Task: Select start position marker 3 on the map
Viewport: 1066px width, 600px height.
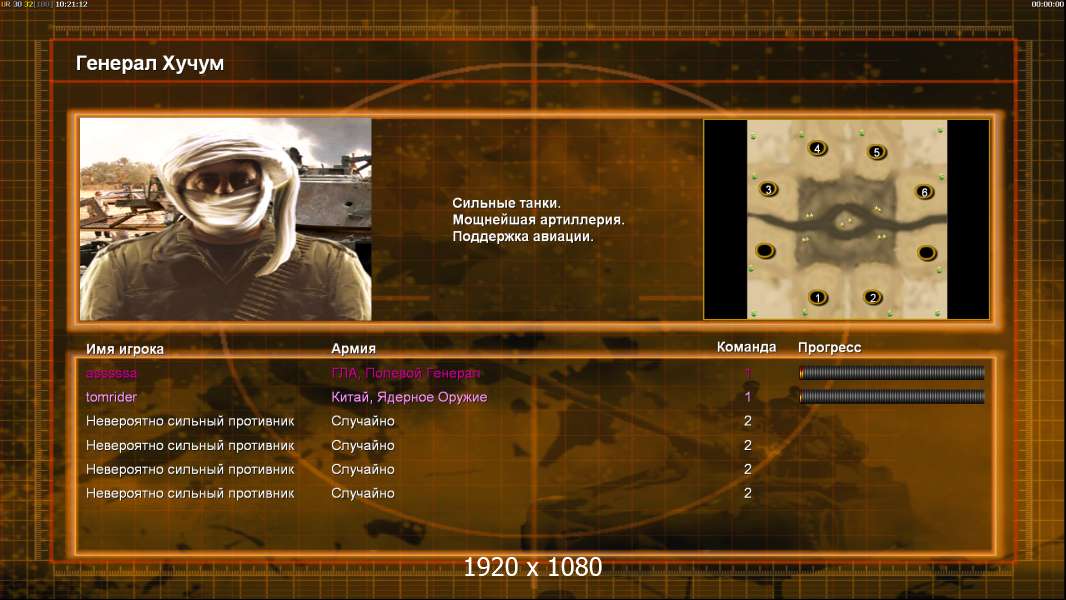Action: (x=768, y=189)
